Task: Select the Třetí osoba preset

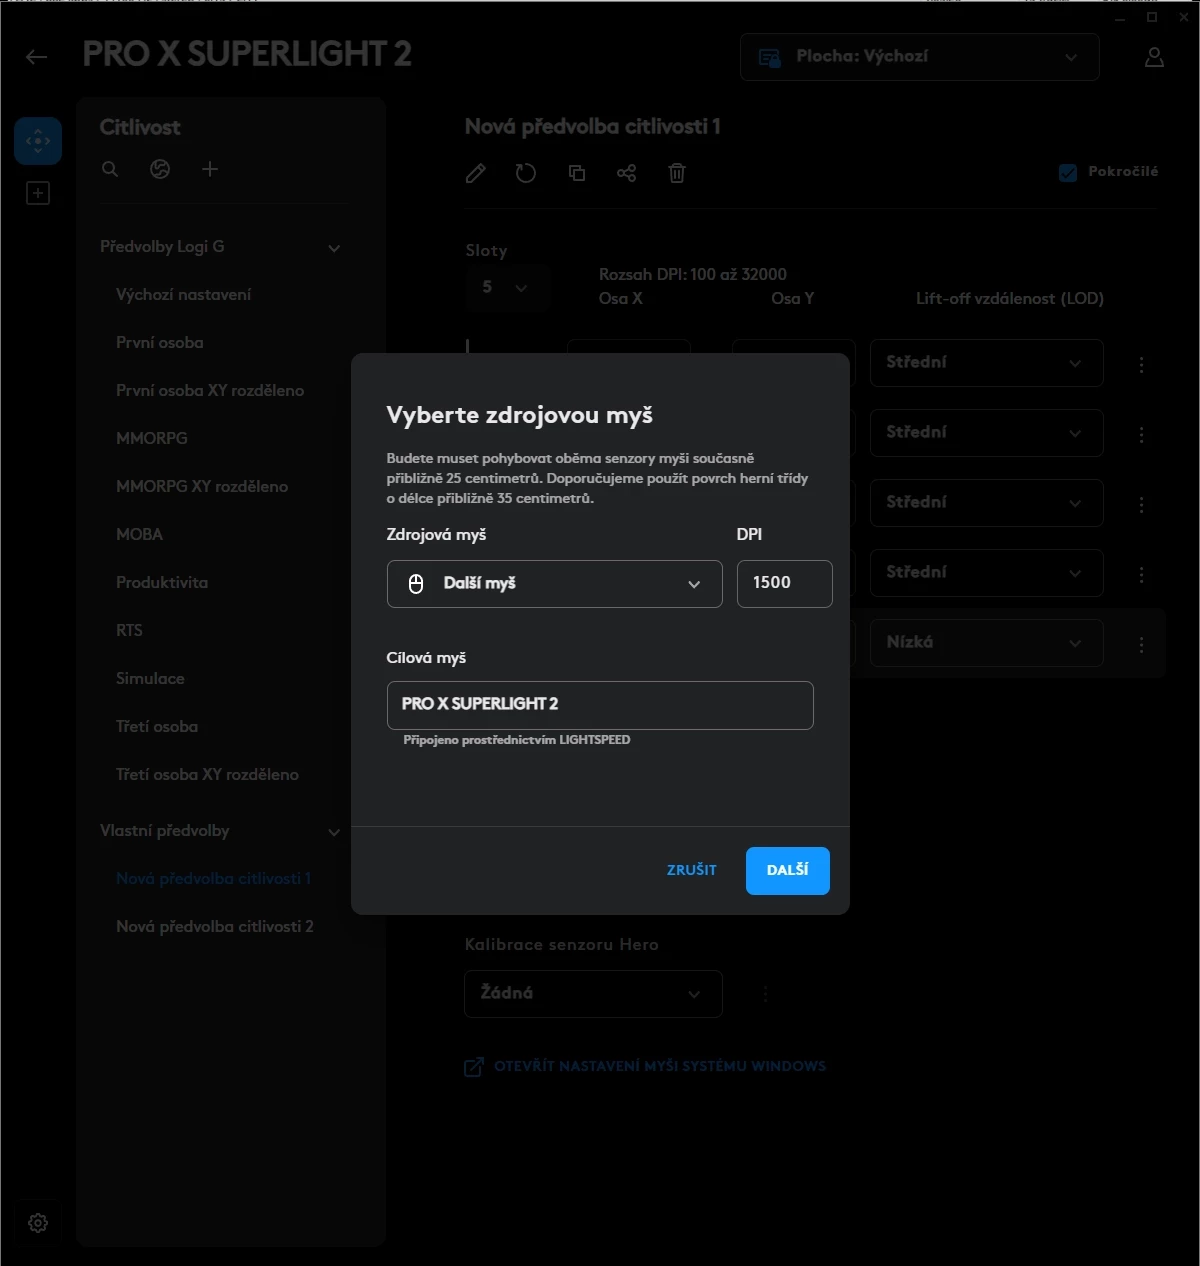Action: click(x=157, y=727)
